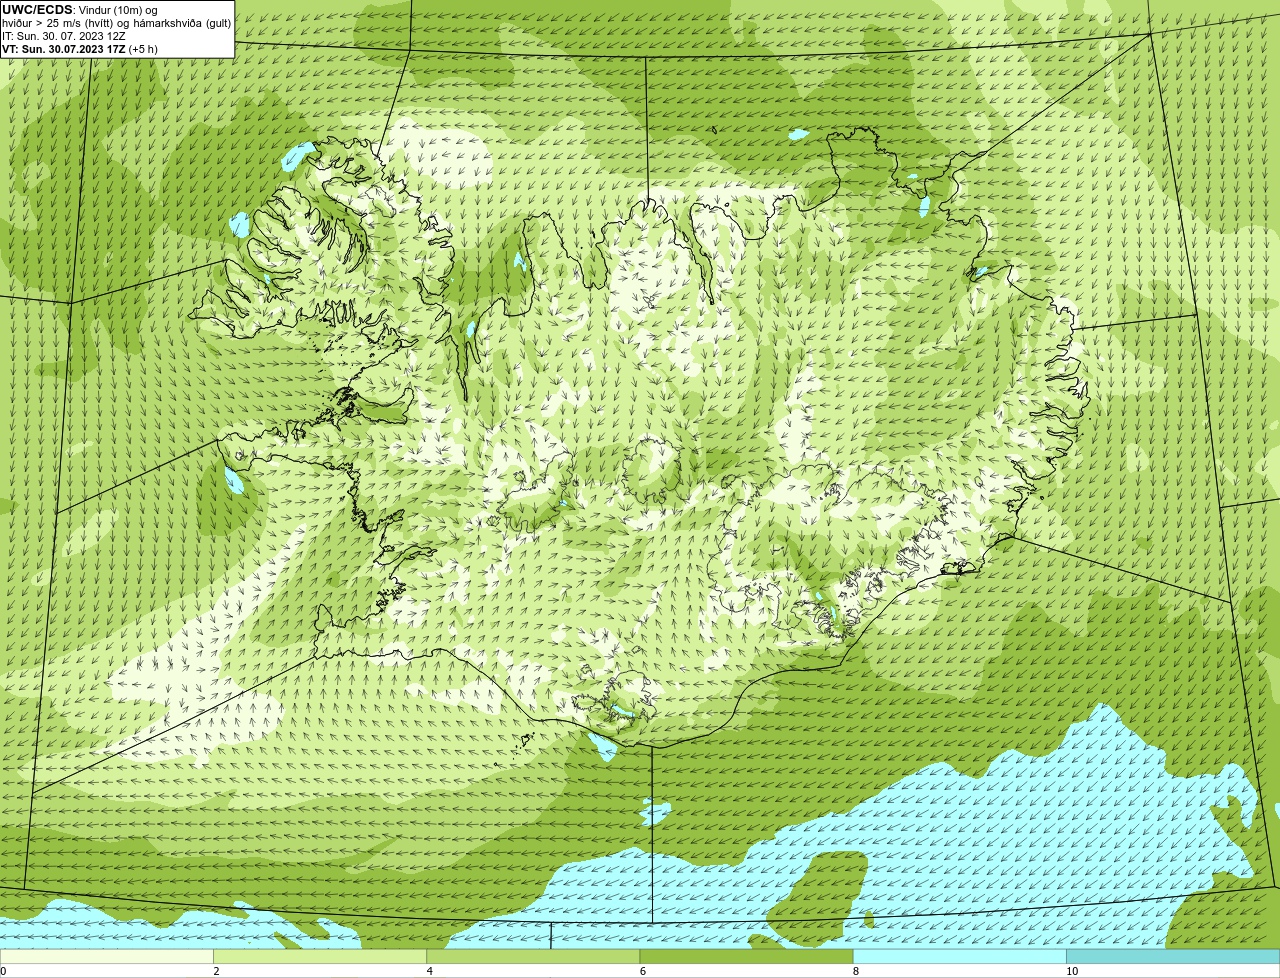1280x978 pixels.
Task: Click the '10' label on the color scale
Action: click(x=1071, y=971)
